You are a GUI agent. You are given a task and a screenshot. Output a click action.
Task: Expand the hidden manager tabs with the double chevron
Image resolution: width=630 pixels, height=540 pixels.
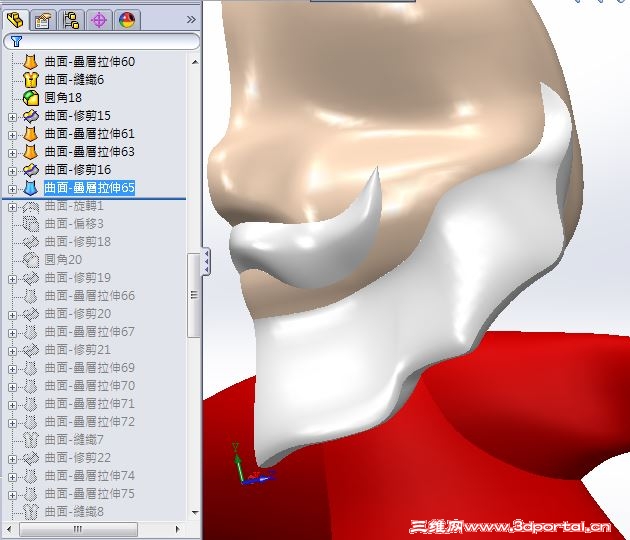click(191, 19)
